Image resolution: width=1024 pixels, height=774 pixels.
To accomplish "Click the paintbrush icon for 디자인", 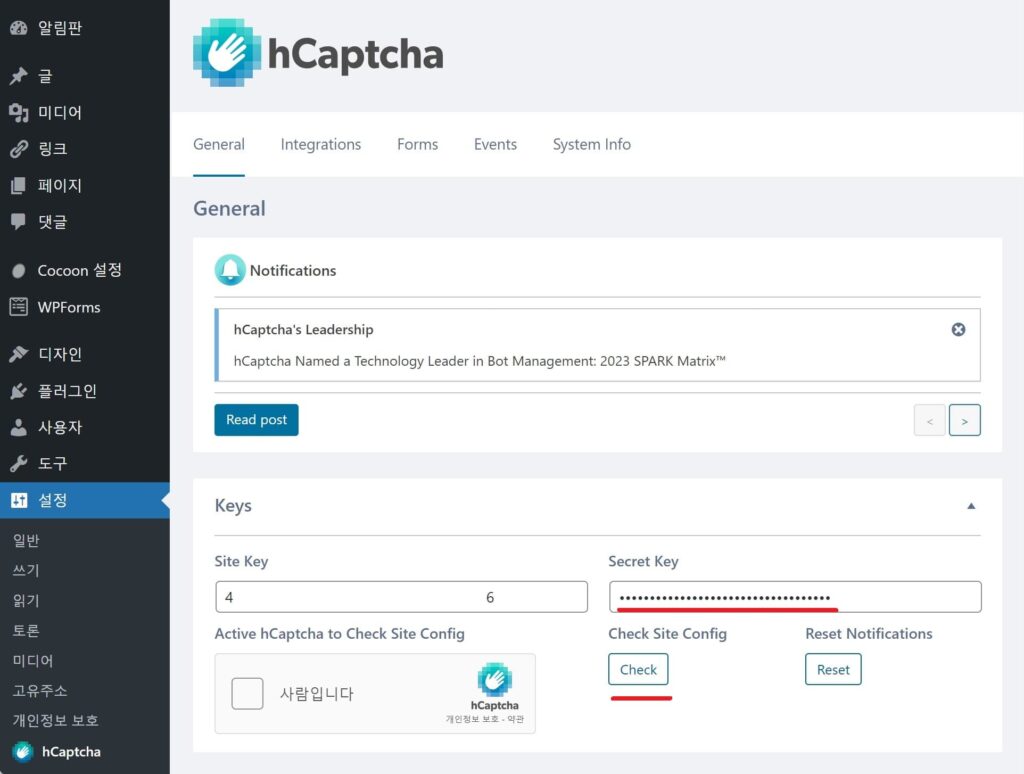I will click(x=19, y=354).
